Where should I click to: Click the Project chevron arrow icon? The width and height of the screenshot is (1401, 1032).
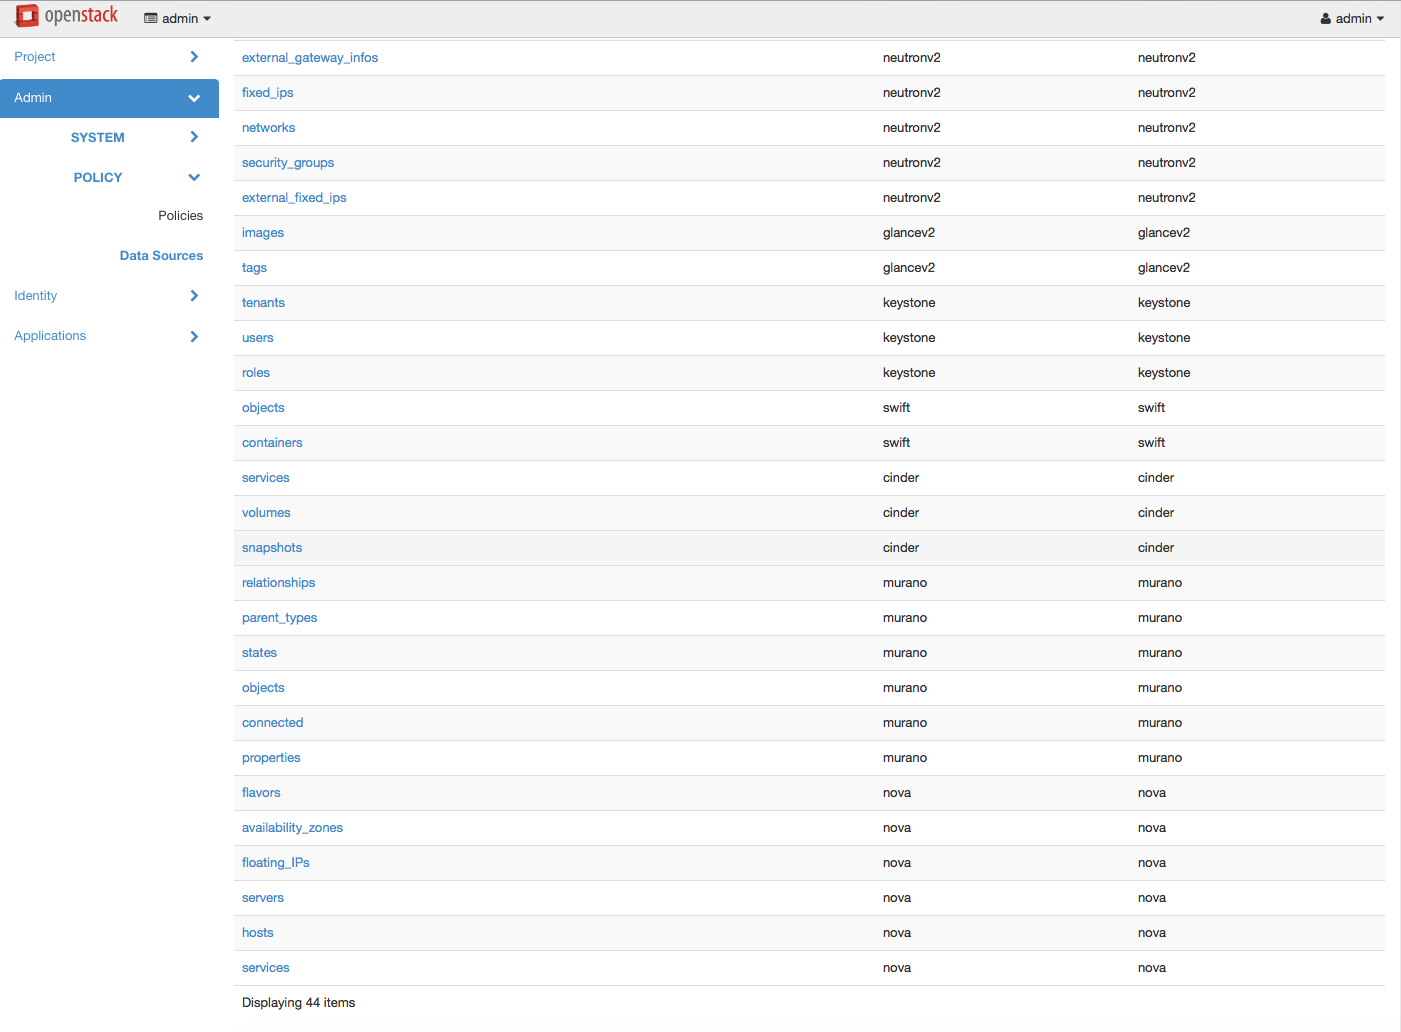pyautogui.click(x=194, y=57)
